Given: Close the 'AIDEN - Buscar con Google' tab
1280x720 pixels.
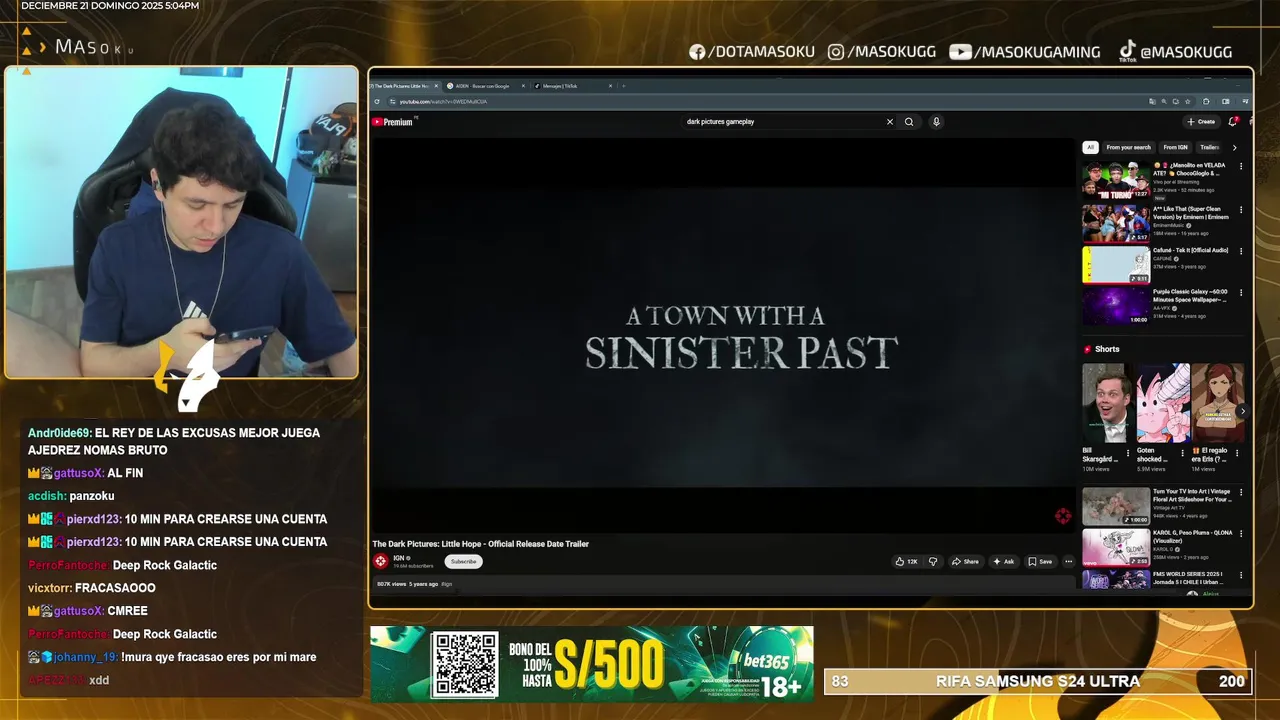Looking at the screenshot, I should tap(523, 86).
